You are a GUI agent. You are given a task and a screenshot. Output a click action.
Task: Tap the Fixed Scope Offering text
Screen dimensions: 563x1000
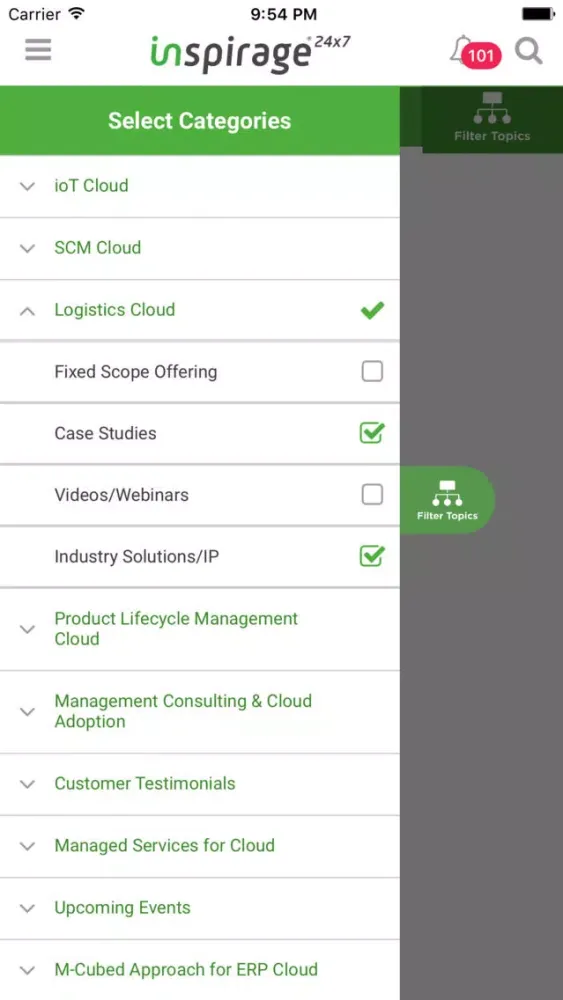coord(136,372)
